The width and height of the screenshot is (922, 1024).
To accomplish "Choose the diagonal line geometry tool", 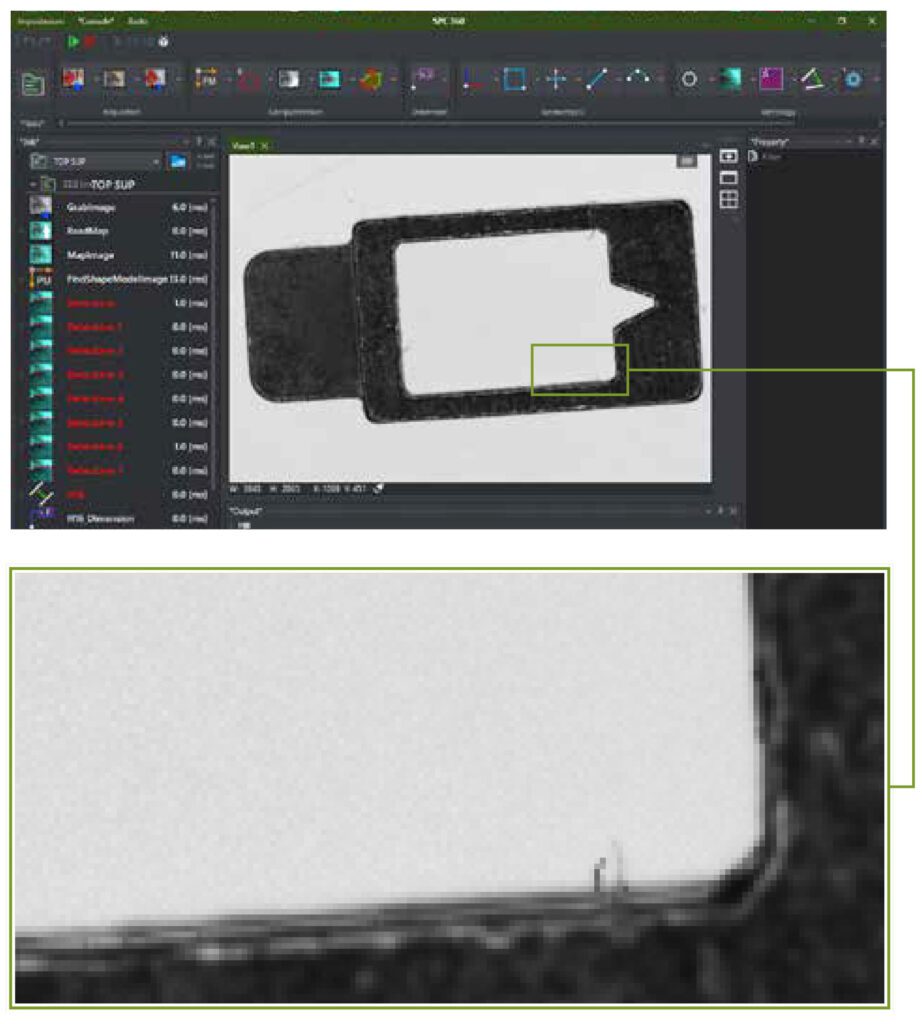I will pos(597,81).
